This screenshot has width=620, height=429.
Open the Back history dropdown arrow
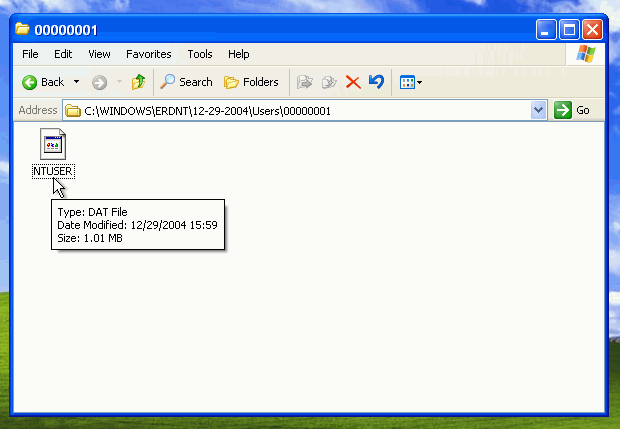76,82
